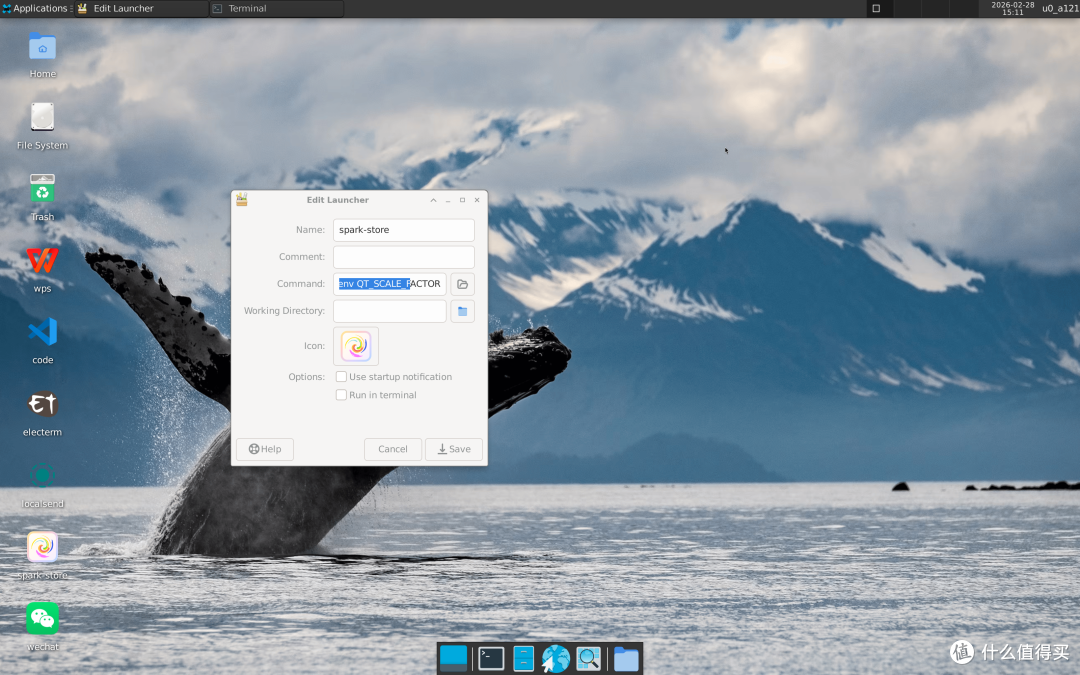Save the launcher changes
The height and width of the screenshot is (675, 1080).
tap(454, 449)
